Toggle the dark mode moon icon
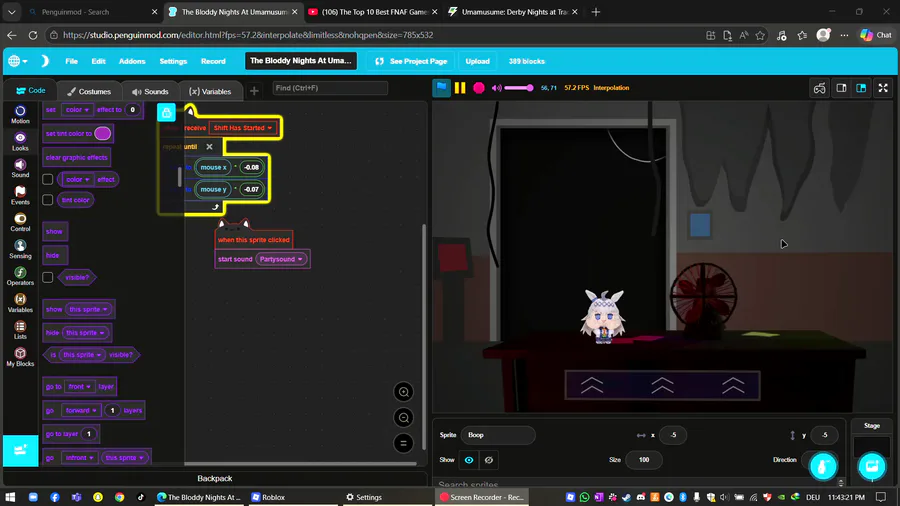 pyautogui.click(x=44, y=61)
